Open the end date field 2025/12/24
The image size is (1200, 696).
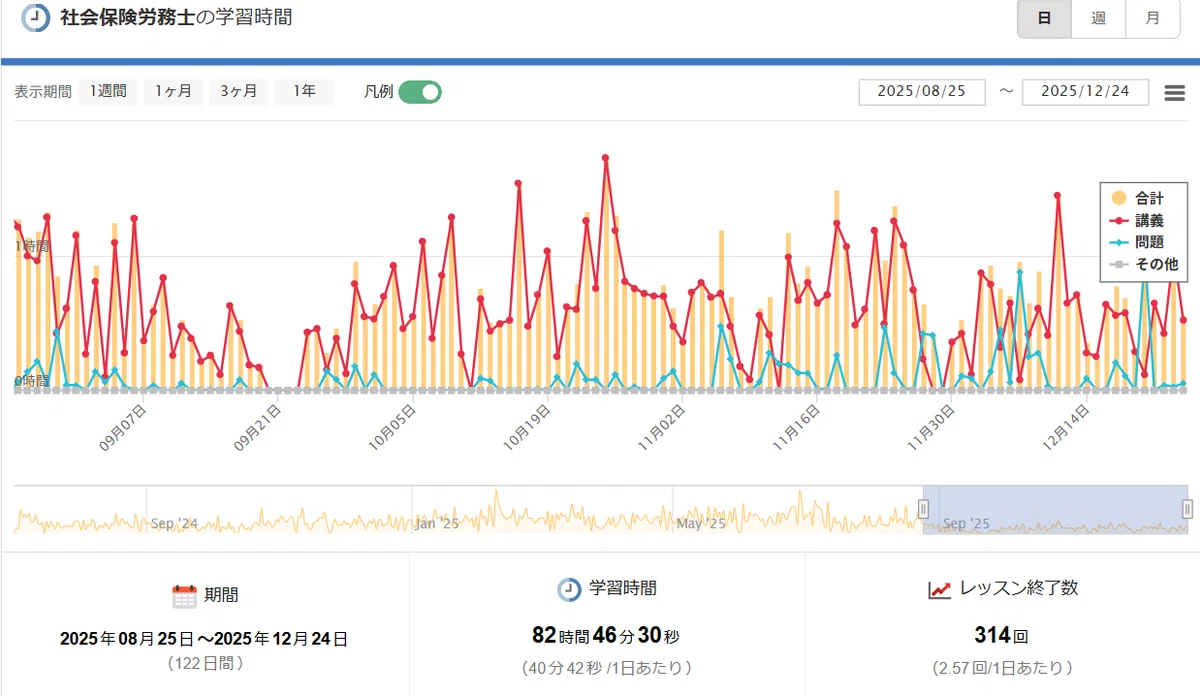(x=1085, y=91)
